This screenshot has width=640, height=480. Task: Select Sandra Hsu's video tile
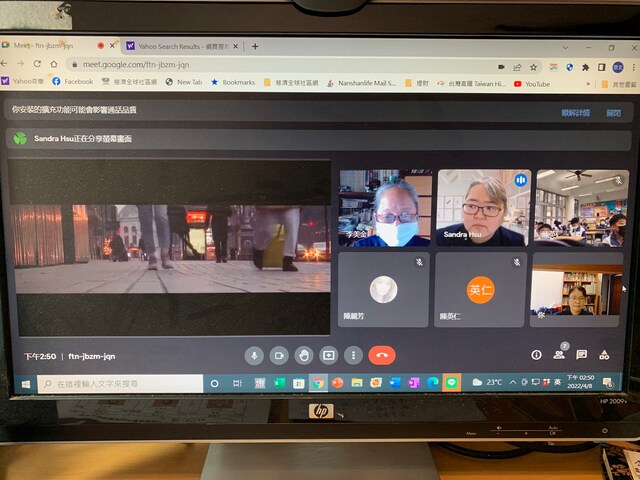tap(483, 207)
